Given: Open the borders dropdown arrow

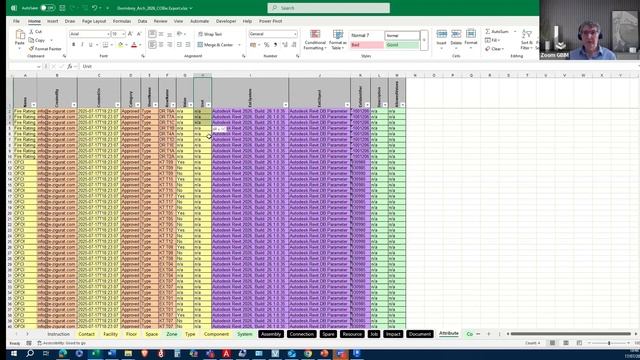Looking at the screenshot, I should (x=112, y=45).
